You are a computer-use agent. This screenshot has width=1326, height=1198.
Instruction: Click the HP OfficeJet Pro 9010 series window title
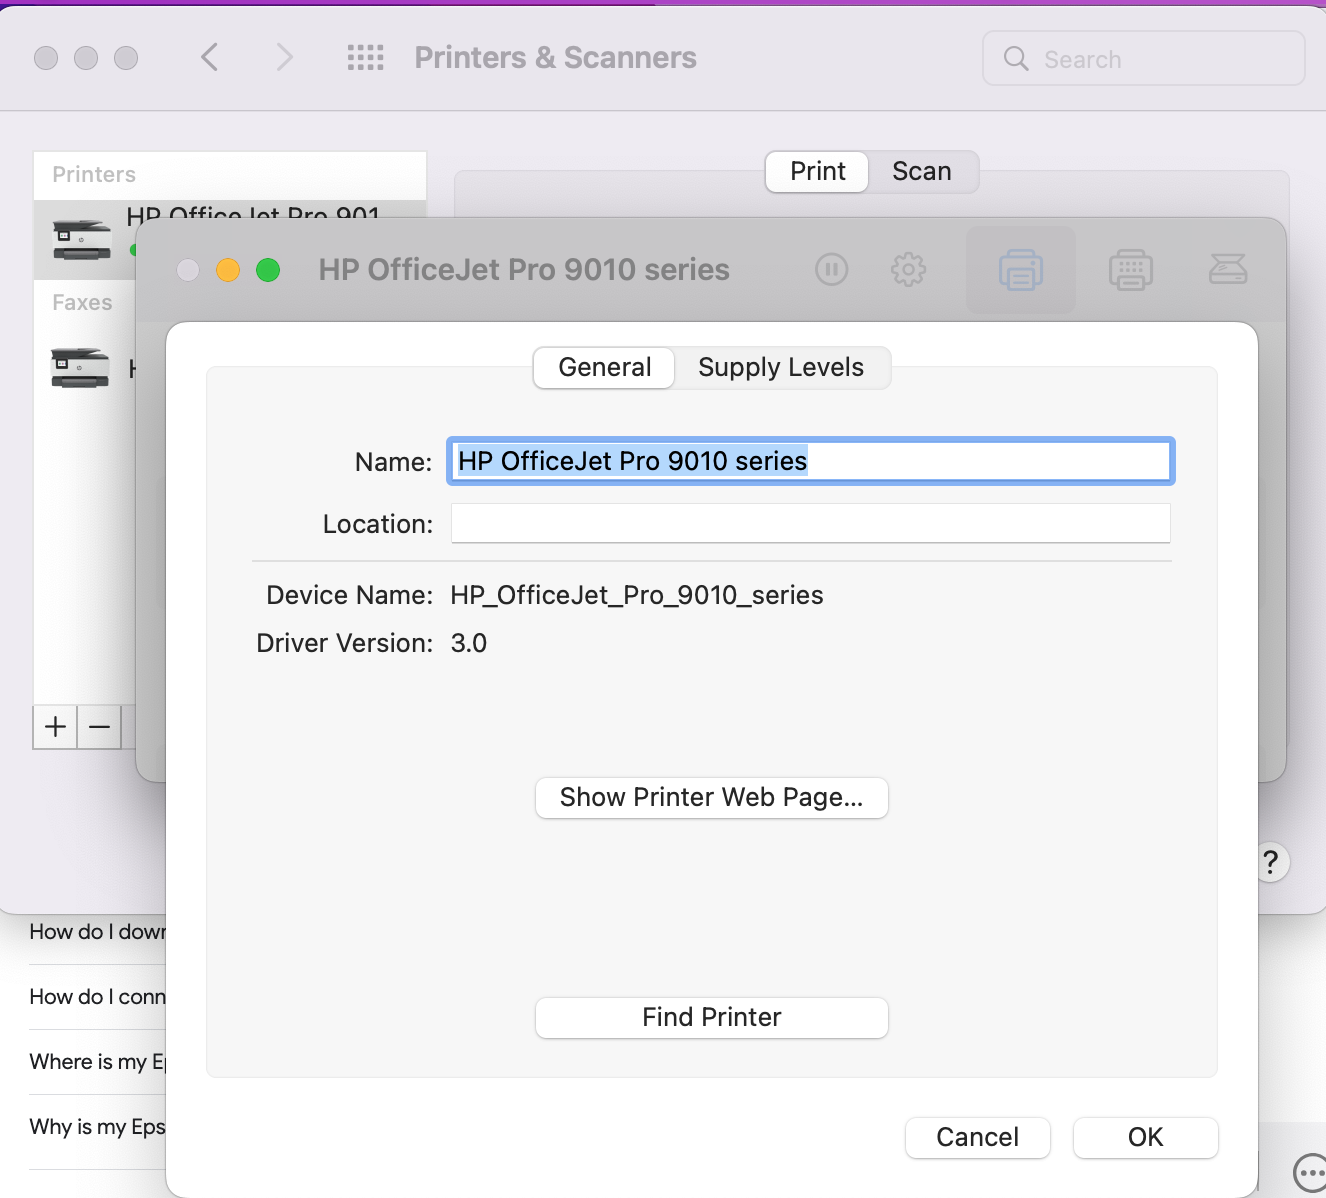tap(524, 270)
